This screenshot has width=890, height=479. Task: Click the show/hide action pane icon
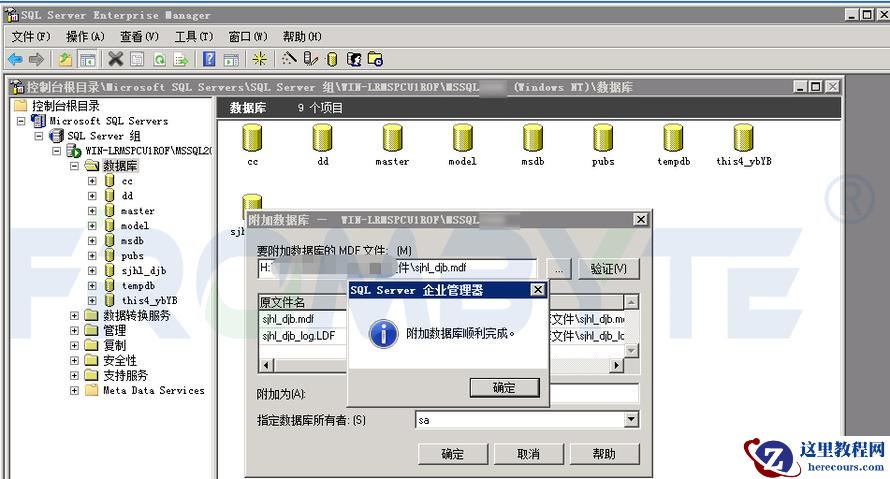(x=231, y=59)
